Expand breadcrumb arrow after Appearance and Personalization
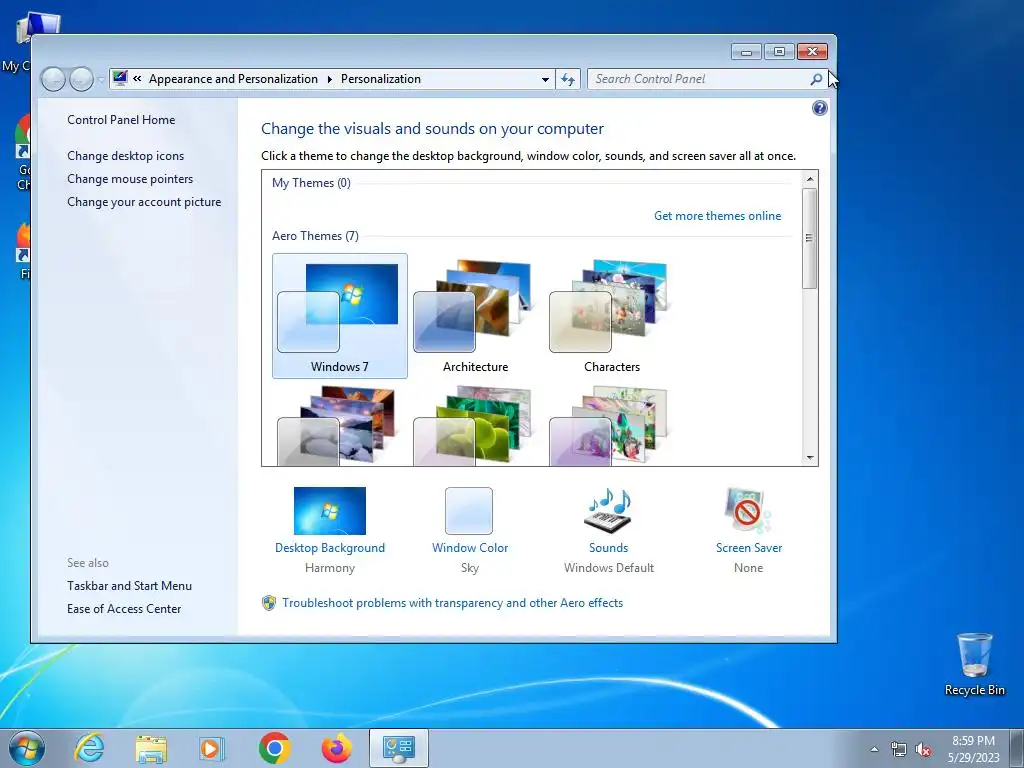 pyautogui.click(x=329, y=79)
